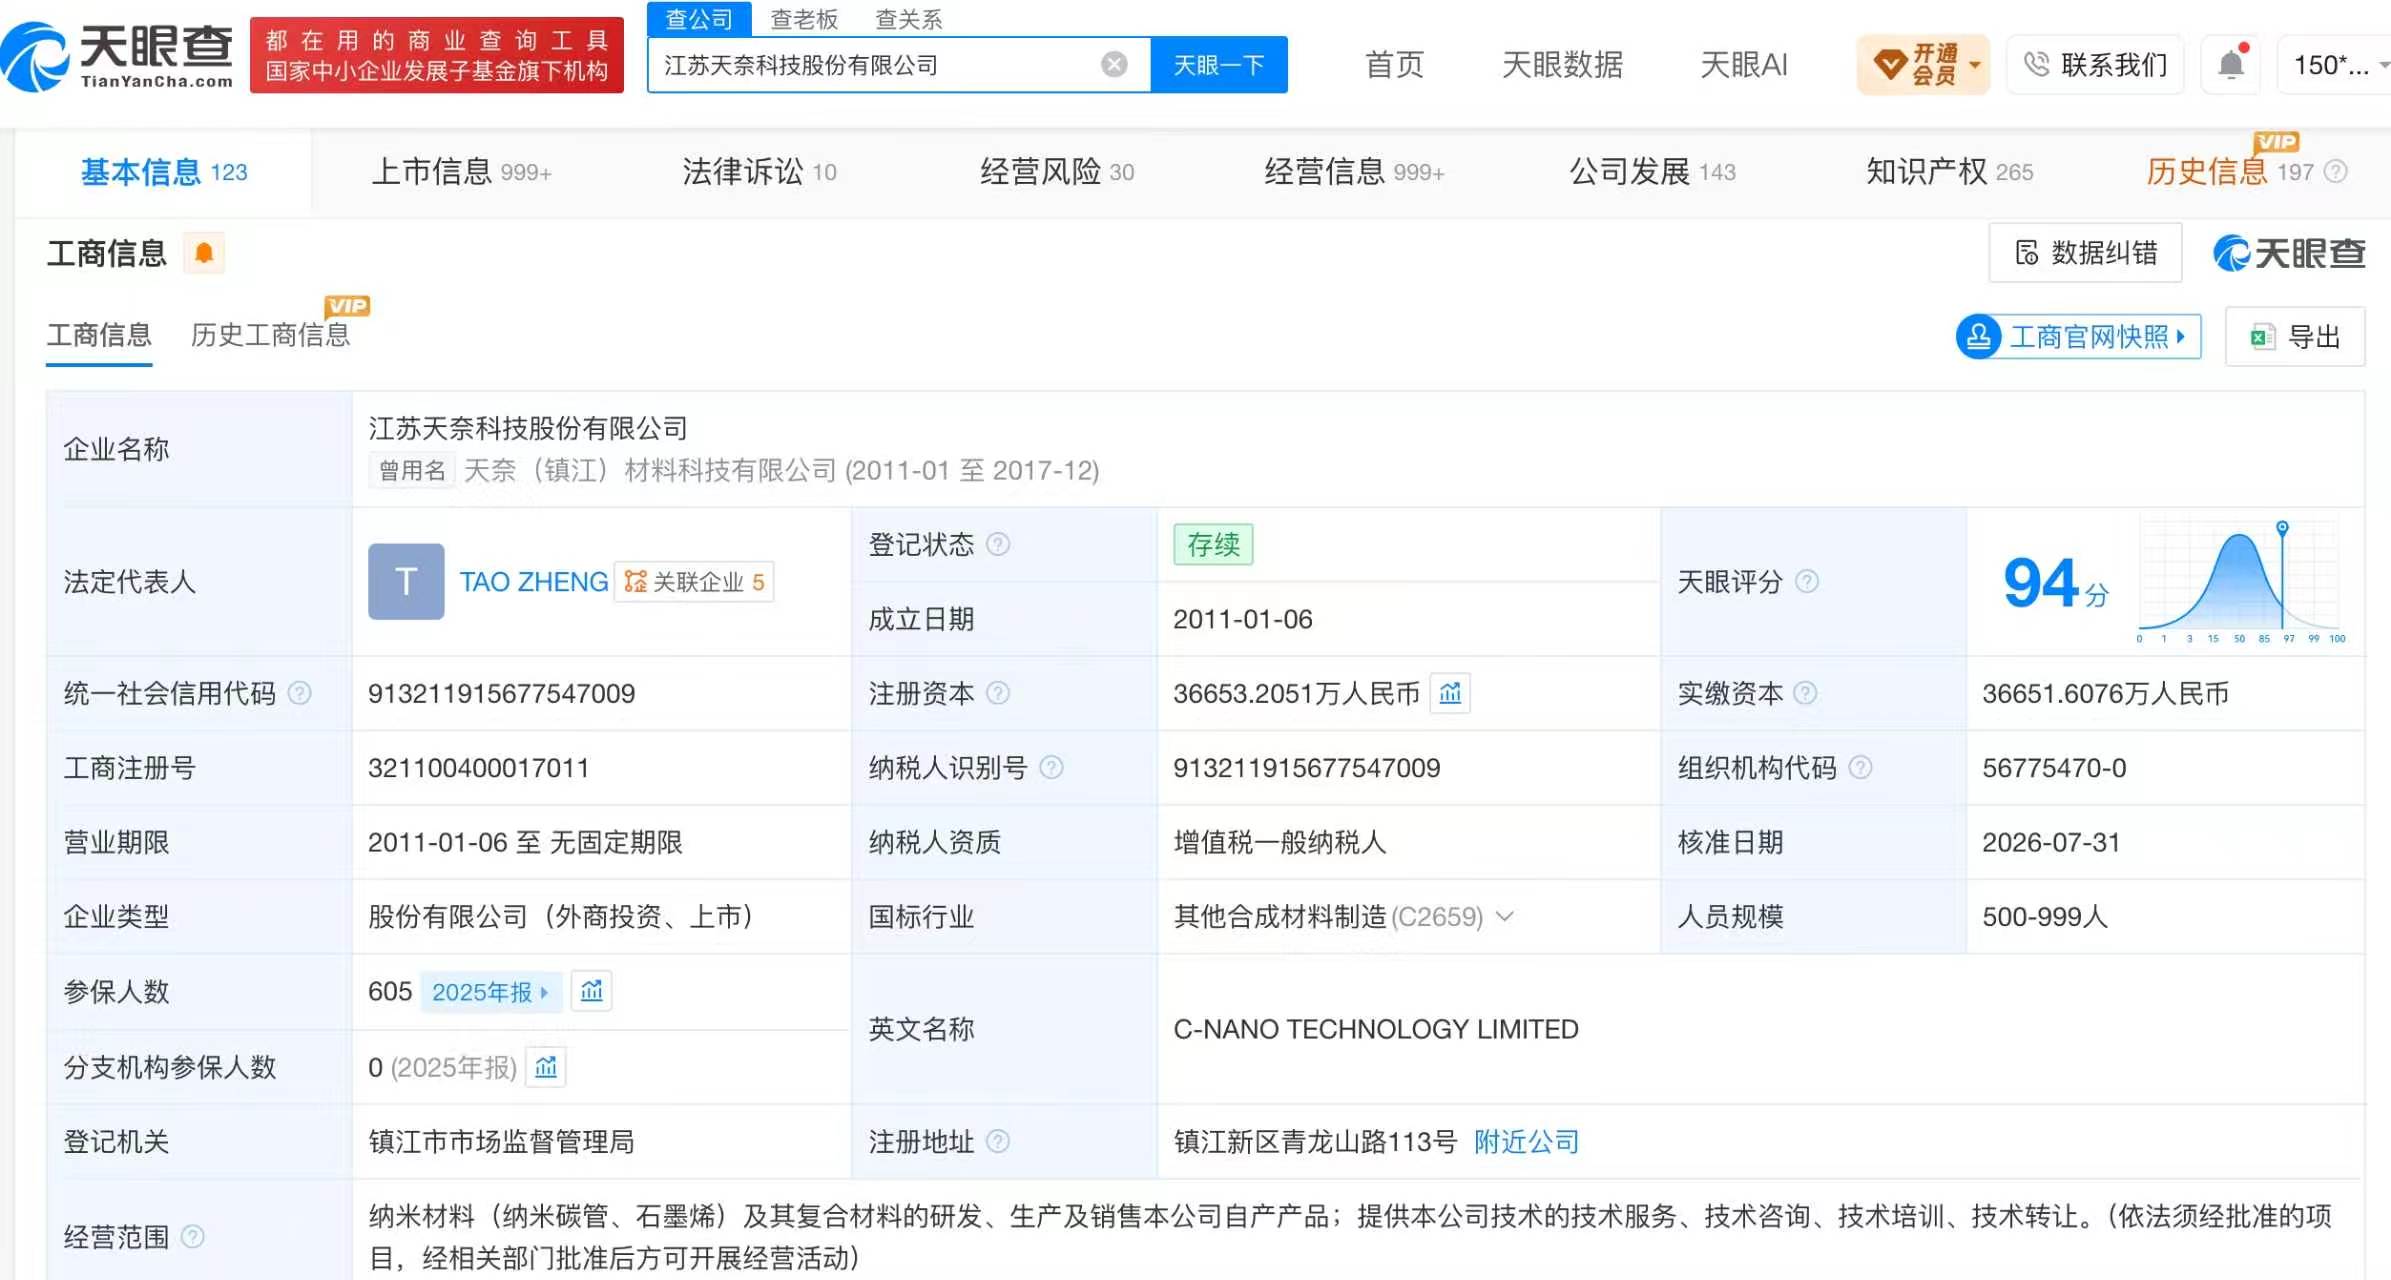Screen dimensions: 2391x1280
Task: Clear the company search field
Action: (1114, 65)
